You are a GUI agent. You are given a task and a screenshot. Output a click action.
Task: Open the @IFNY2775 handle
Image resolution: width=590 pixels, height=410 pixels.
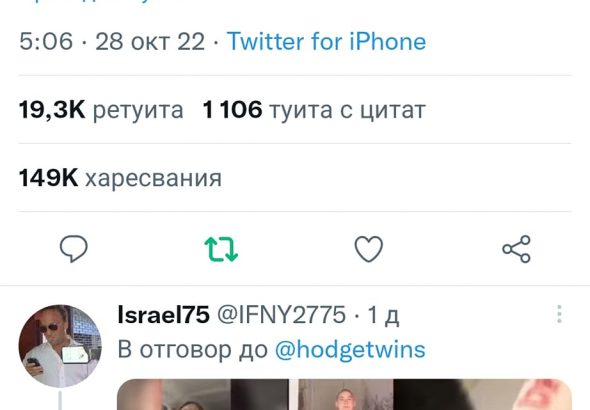pyautogui.click(x=281, y=314)
